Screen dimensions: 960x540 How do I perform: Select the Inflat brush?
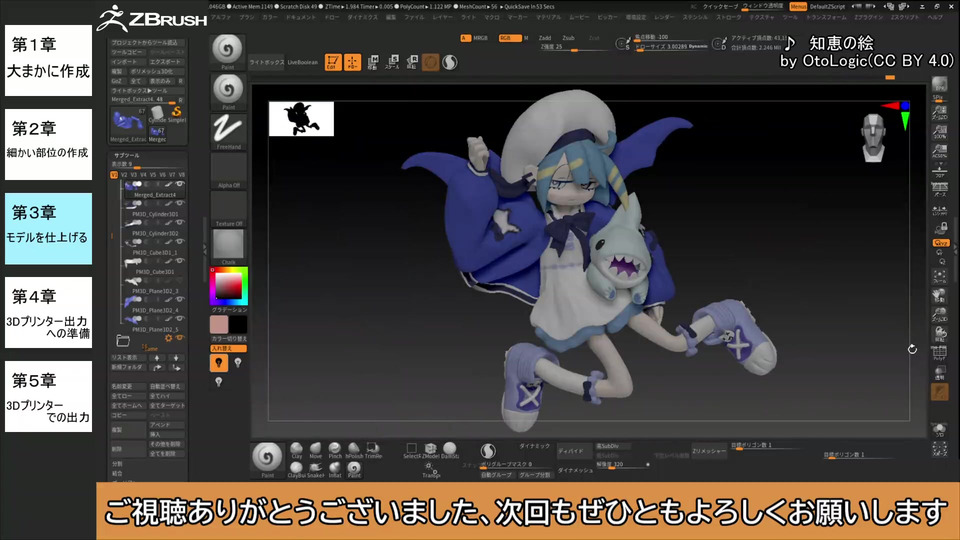[335, 470]
